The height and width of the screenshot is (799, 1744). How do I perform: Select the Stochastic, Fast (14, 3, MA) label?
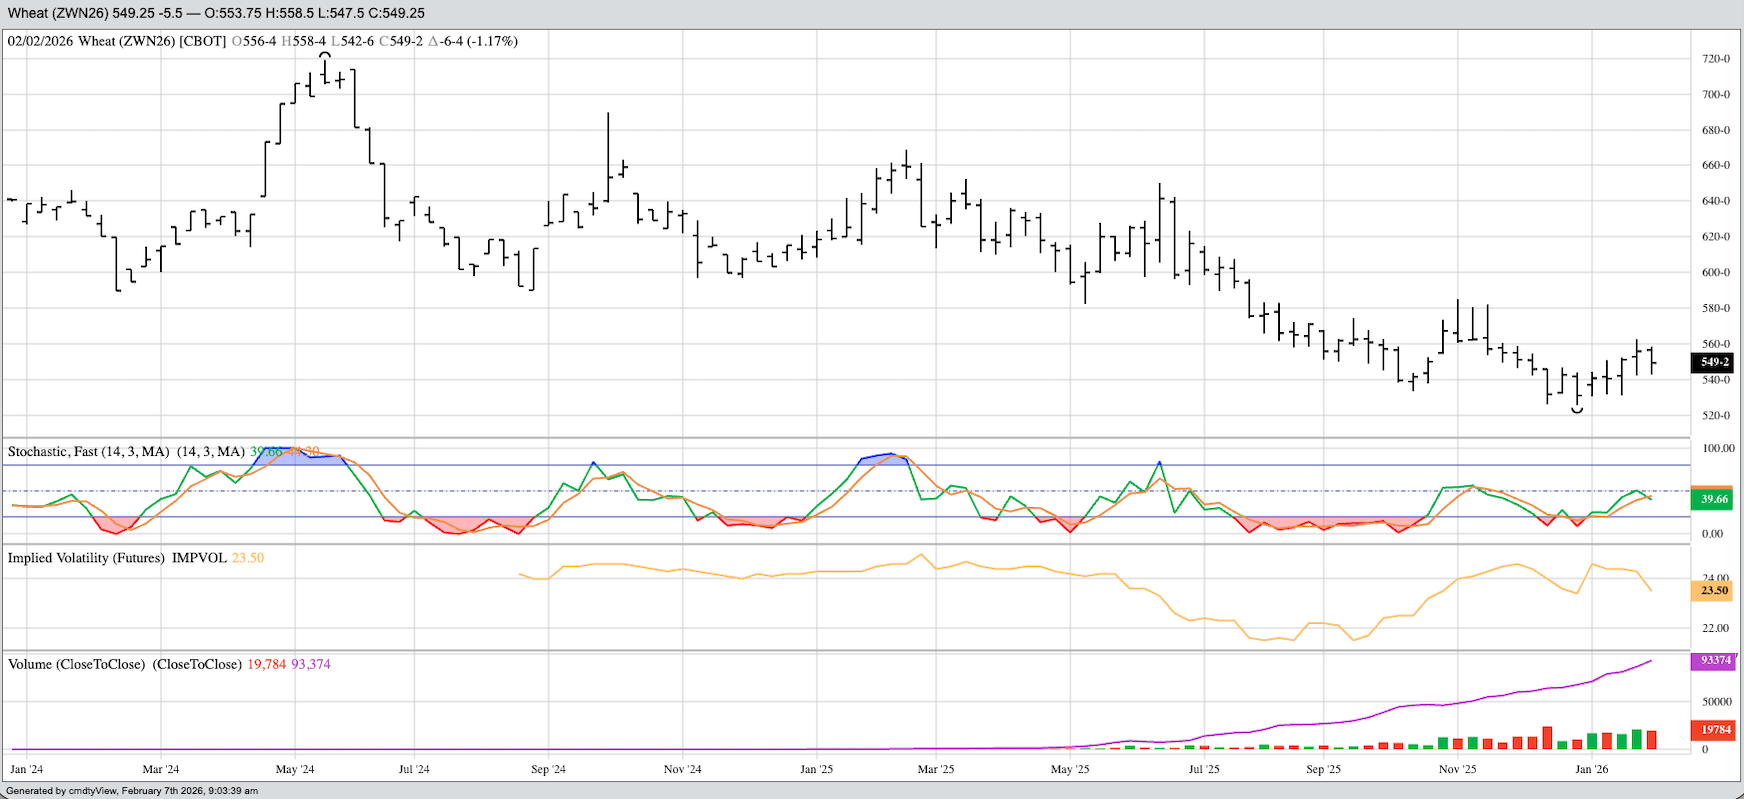[x=88, y=452]
